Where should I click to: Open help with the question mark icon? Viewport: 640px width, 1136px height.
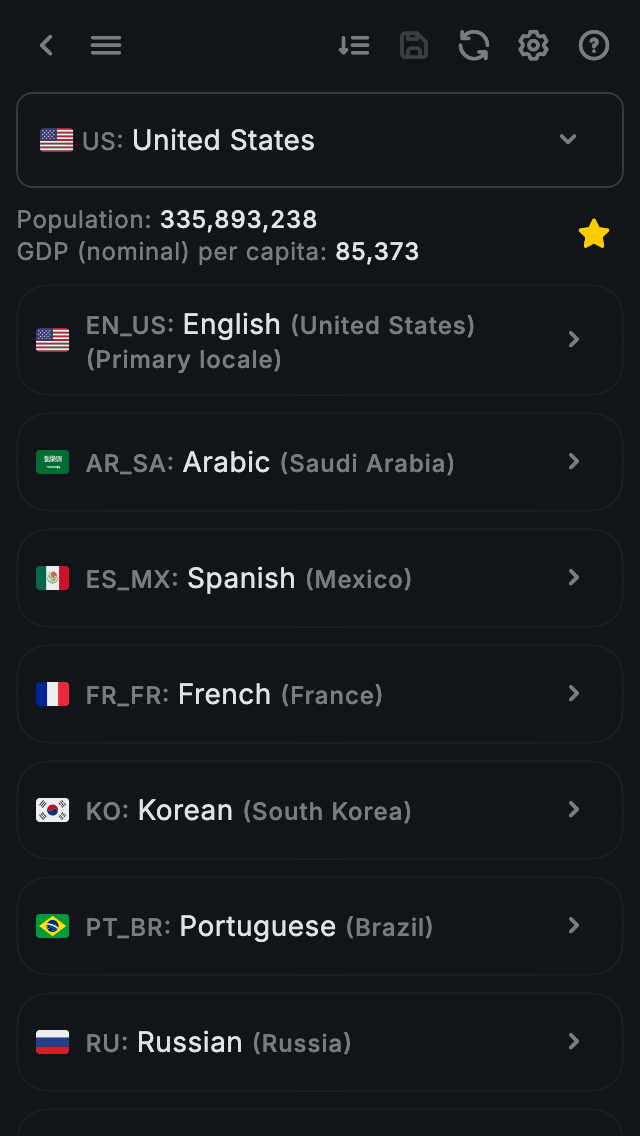click(x=594, y=45)
